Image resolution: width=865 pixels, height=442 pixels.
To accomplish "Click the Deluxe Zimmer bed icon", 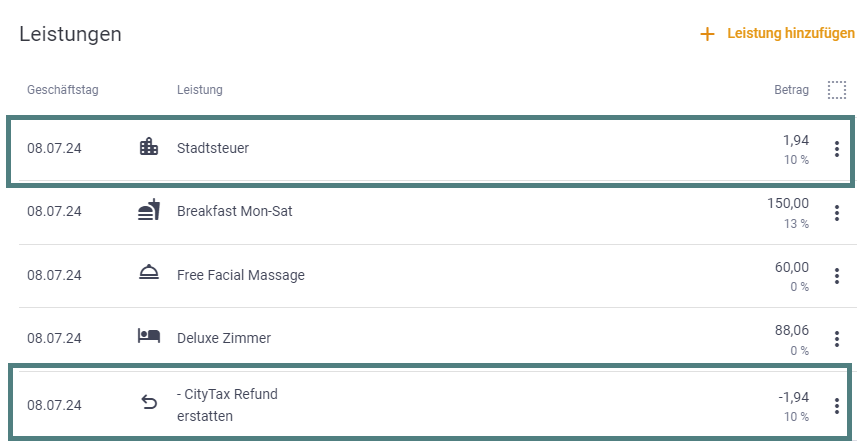I will [148, 336].
